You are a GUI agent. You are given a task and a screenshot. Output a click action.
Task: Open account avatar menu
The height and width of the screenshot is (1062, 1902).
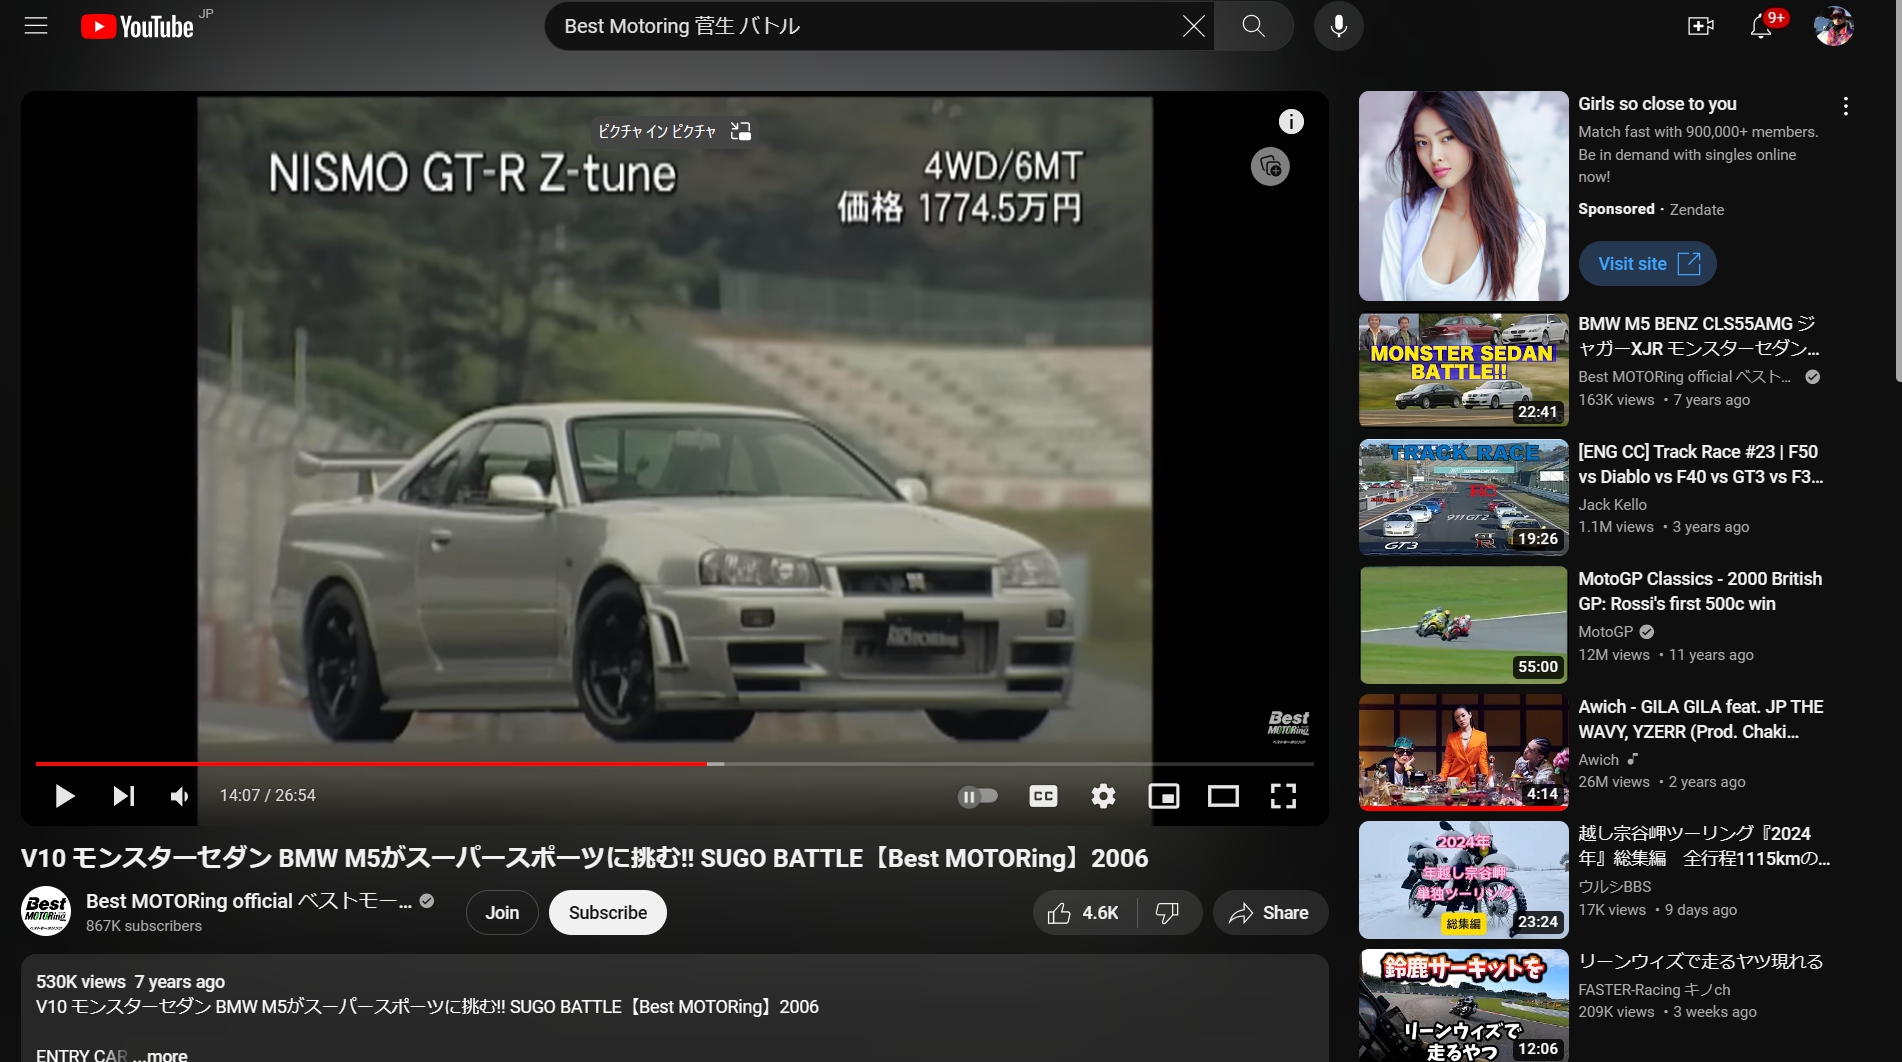click(1834, 26)
